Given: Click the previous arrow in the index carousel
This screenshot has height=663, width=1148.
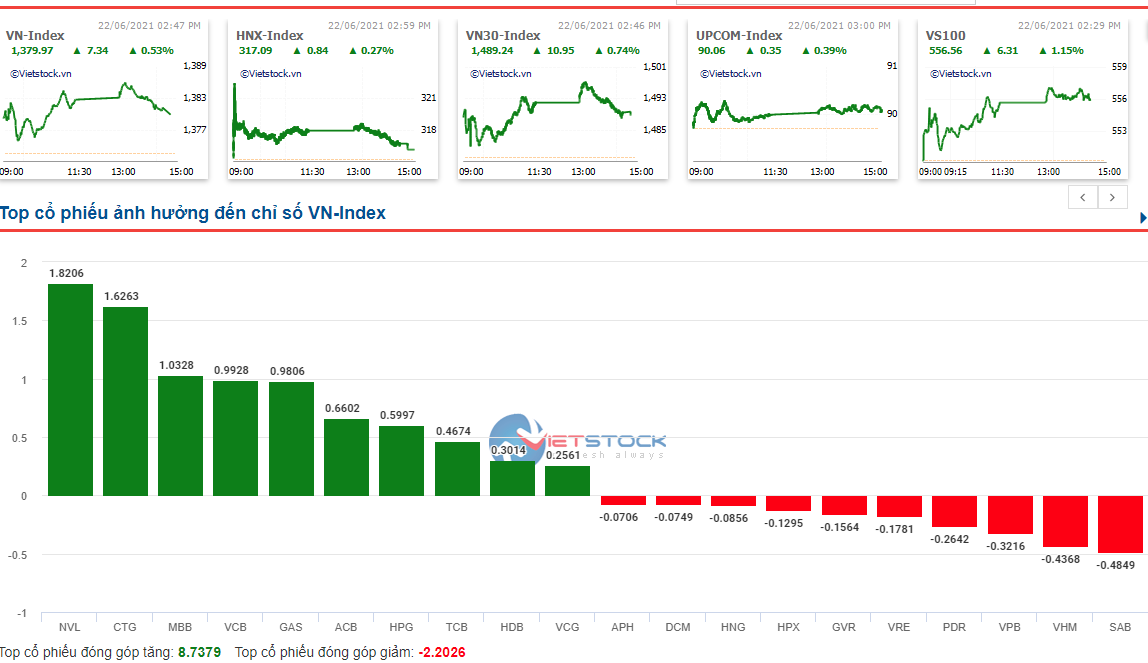Looking at the screenshot, I should pyautogui.click(x=1083, y=198).
